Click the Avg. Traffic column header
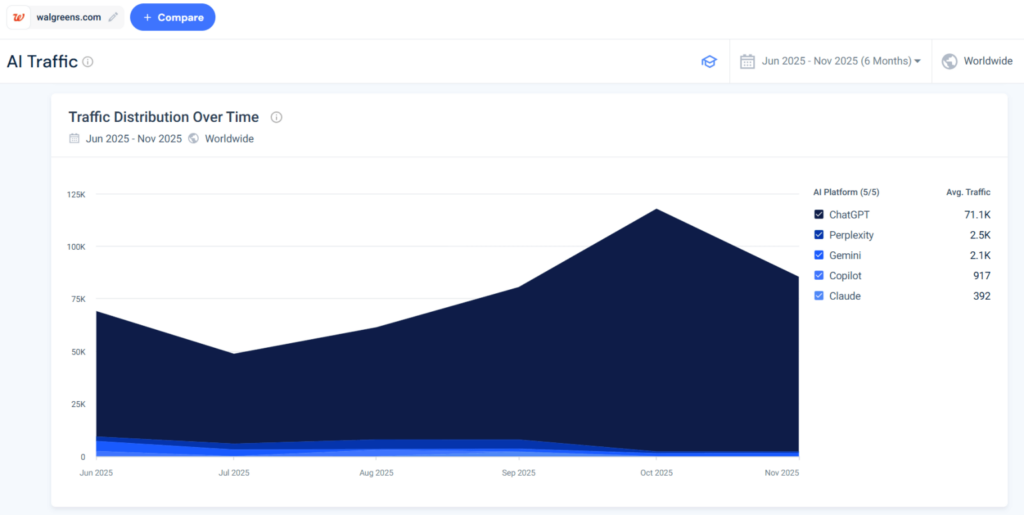The image size is (1024, 515). tap(967, 192)
